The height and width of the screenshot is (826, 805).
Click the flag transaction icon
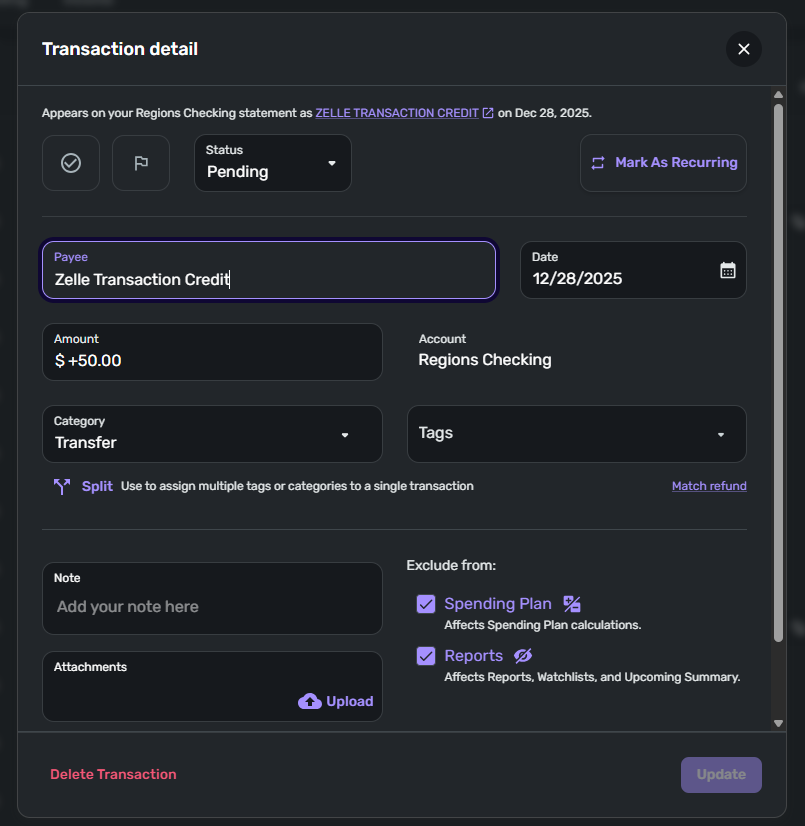point(141,163)
